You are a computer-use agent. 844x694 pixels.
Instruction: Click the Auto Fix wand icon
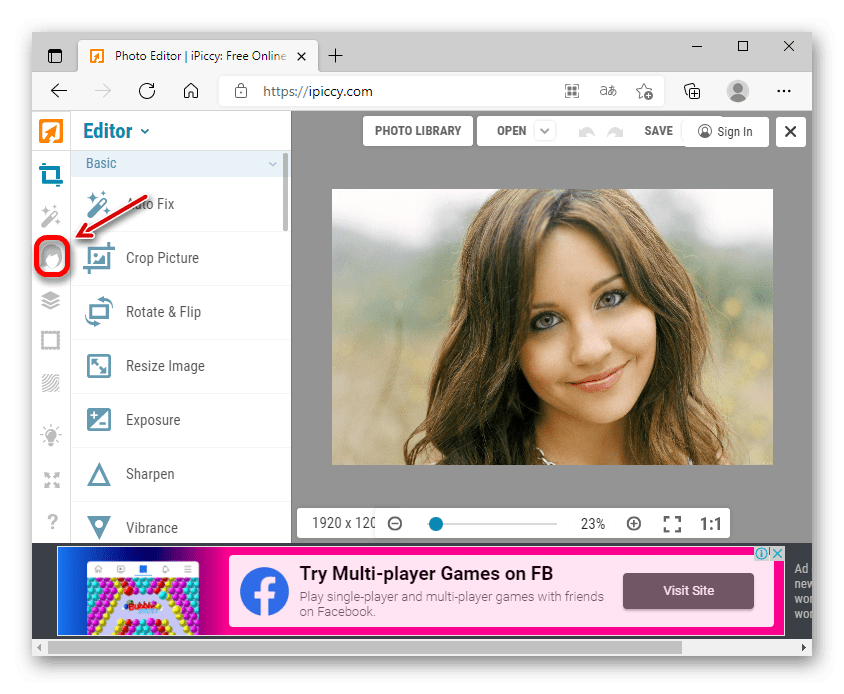click(x=99, y=204)
